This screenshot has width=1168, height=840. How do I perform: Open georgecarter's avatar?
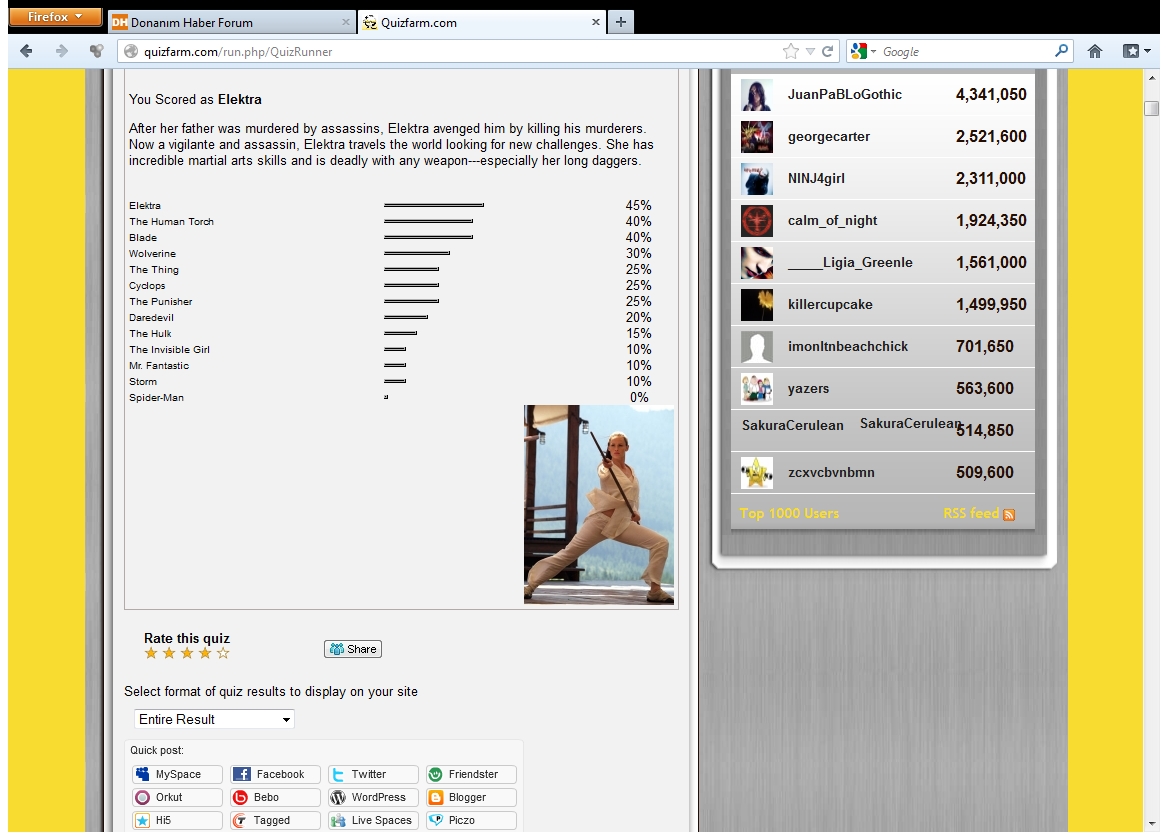[x=757, y=137]
